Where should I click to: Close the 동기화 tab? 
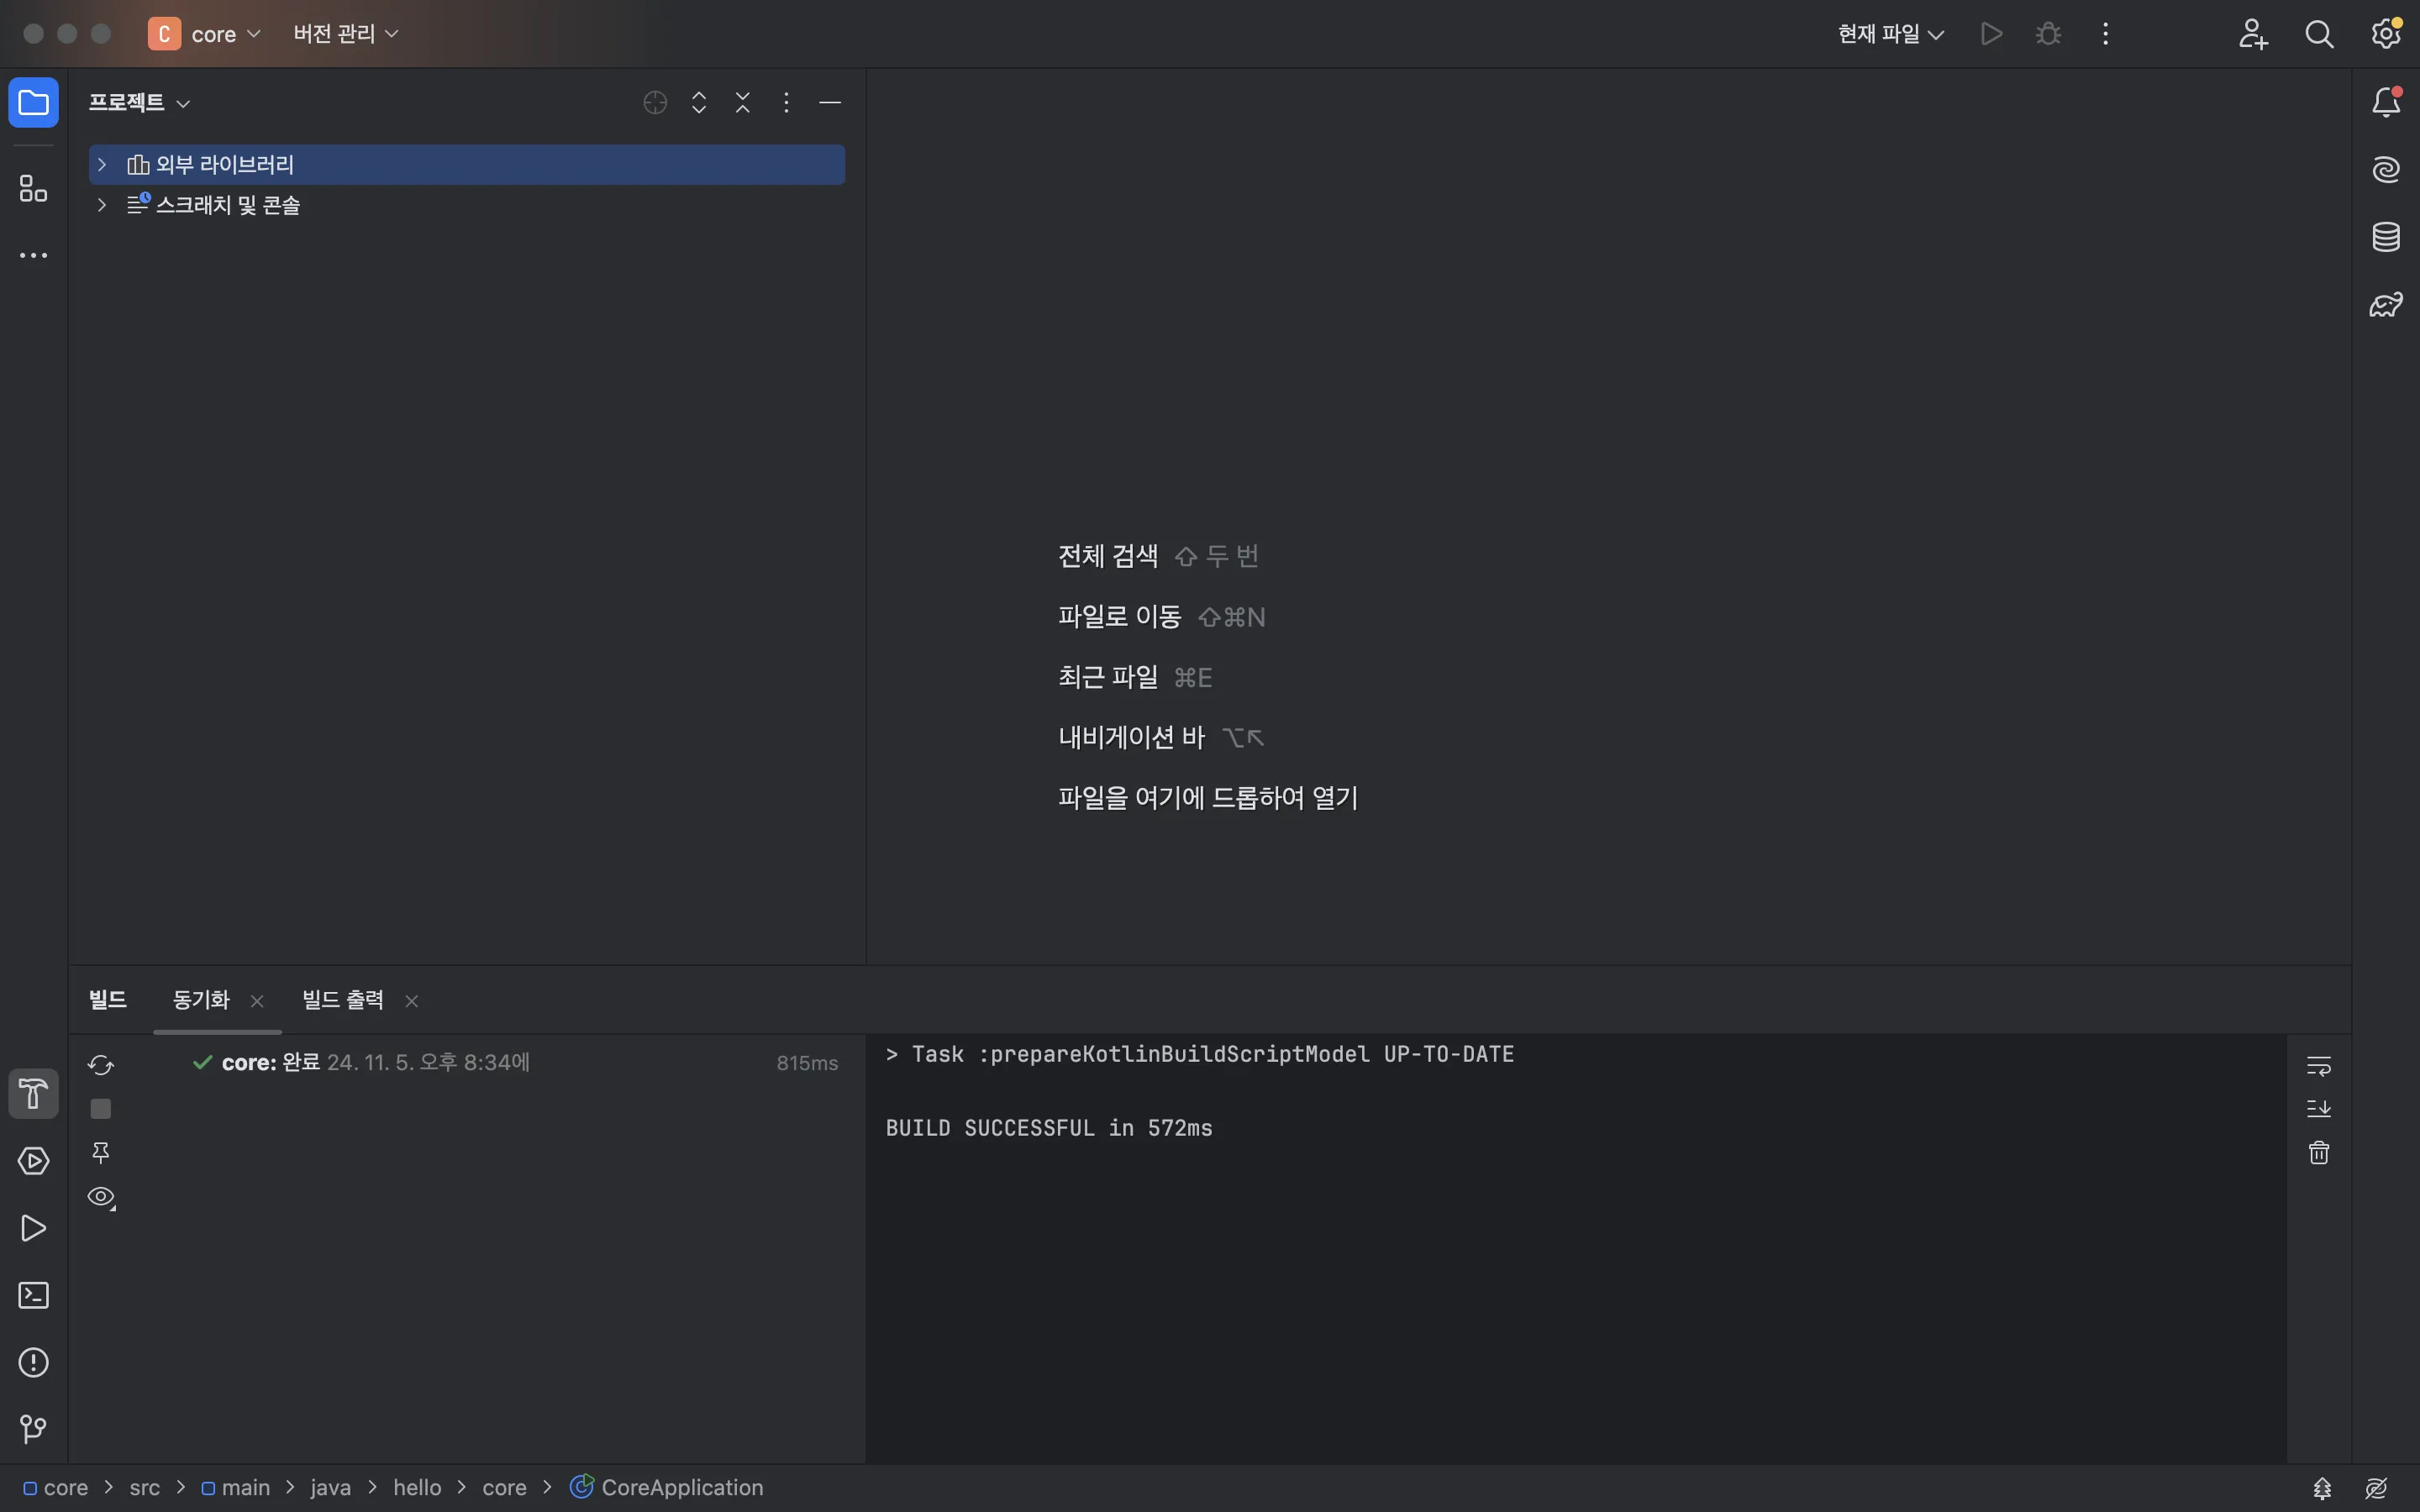pyautogui.click(x=257, y=1001)
